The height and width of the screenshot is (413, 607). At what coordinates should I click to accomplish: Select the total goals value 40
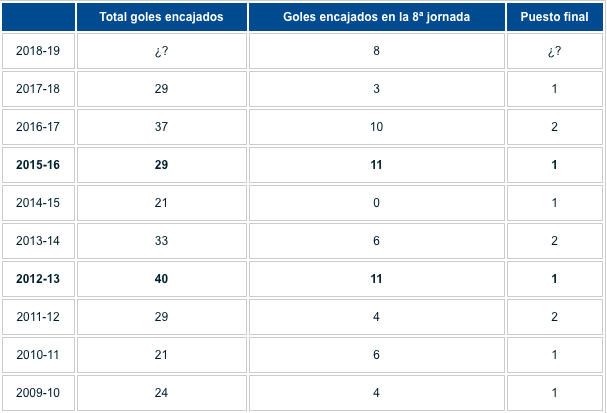click(161, 279)
